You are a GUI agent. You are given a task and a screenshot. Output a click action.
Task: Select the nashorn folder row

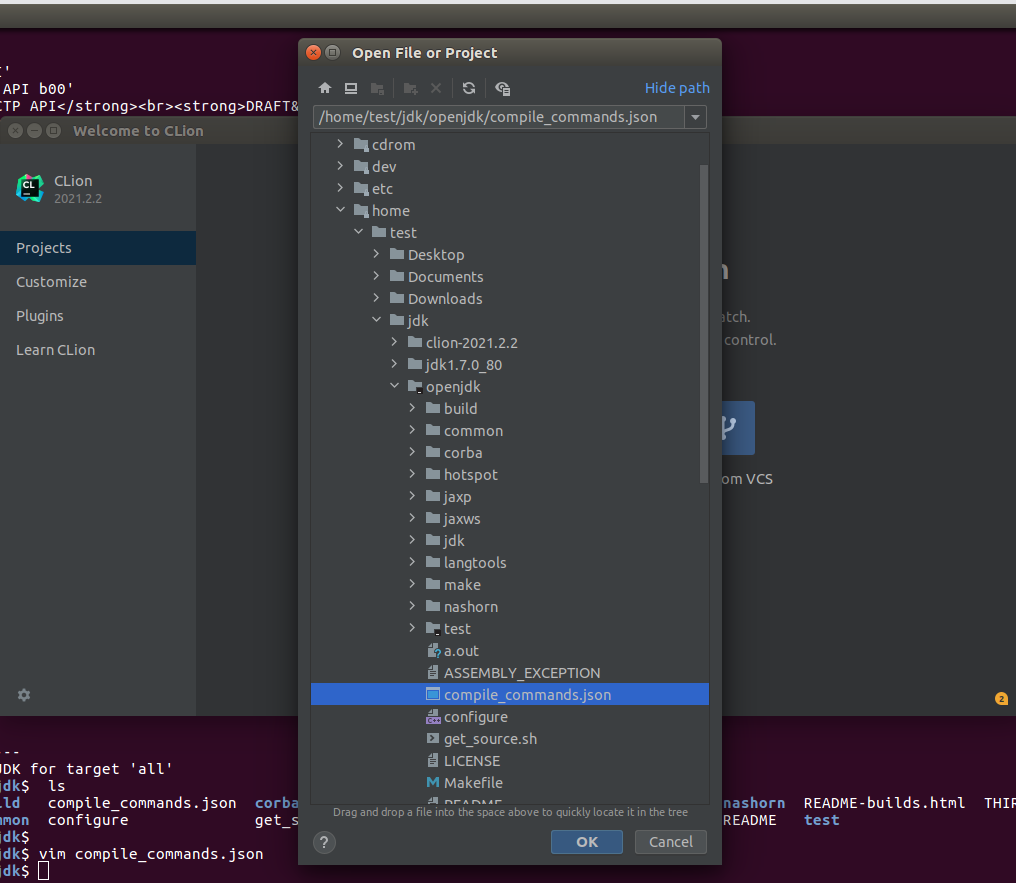point(510,606)
